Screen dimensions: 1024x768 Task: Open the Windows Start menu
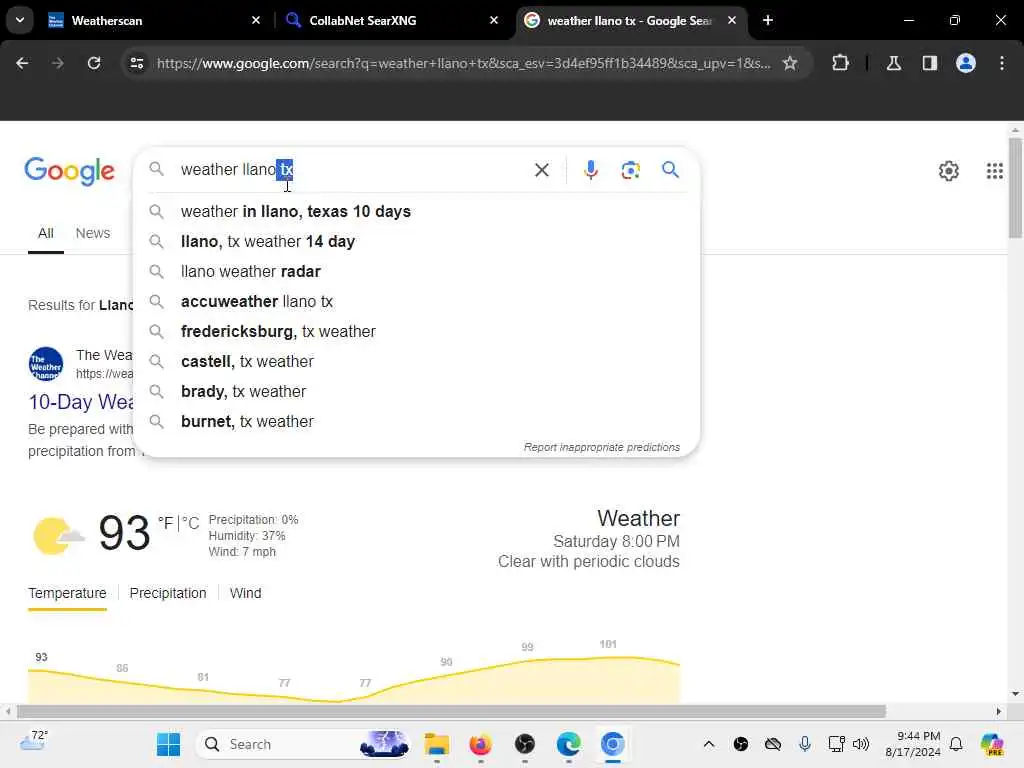(x=168, y=744)
